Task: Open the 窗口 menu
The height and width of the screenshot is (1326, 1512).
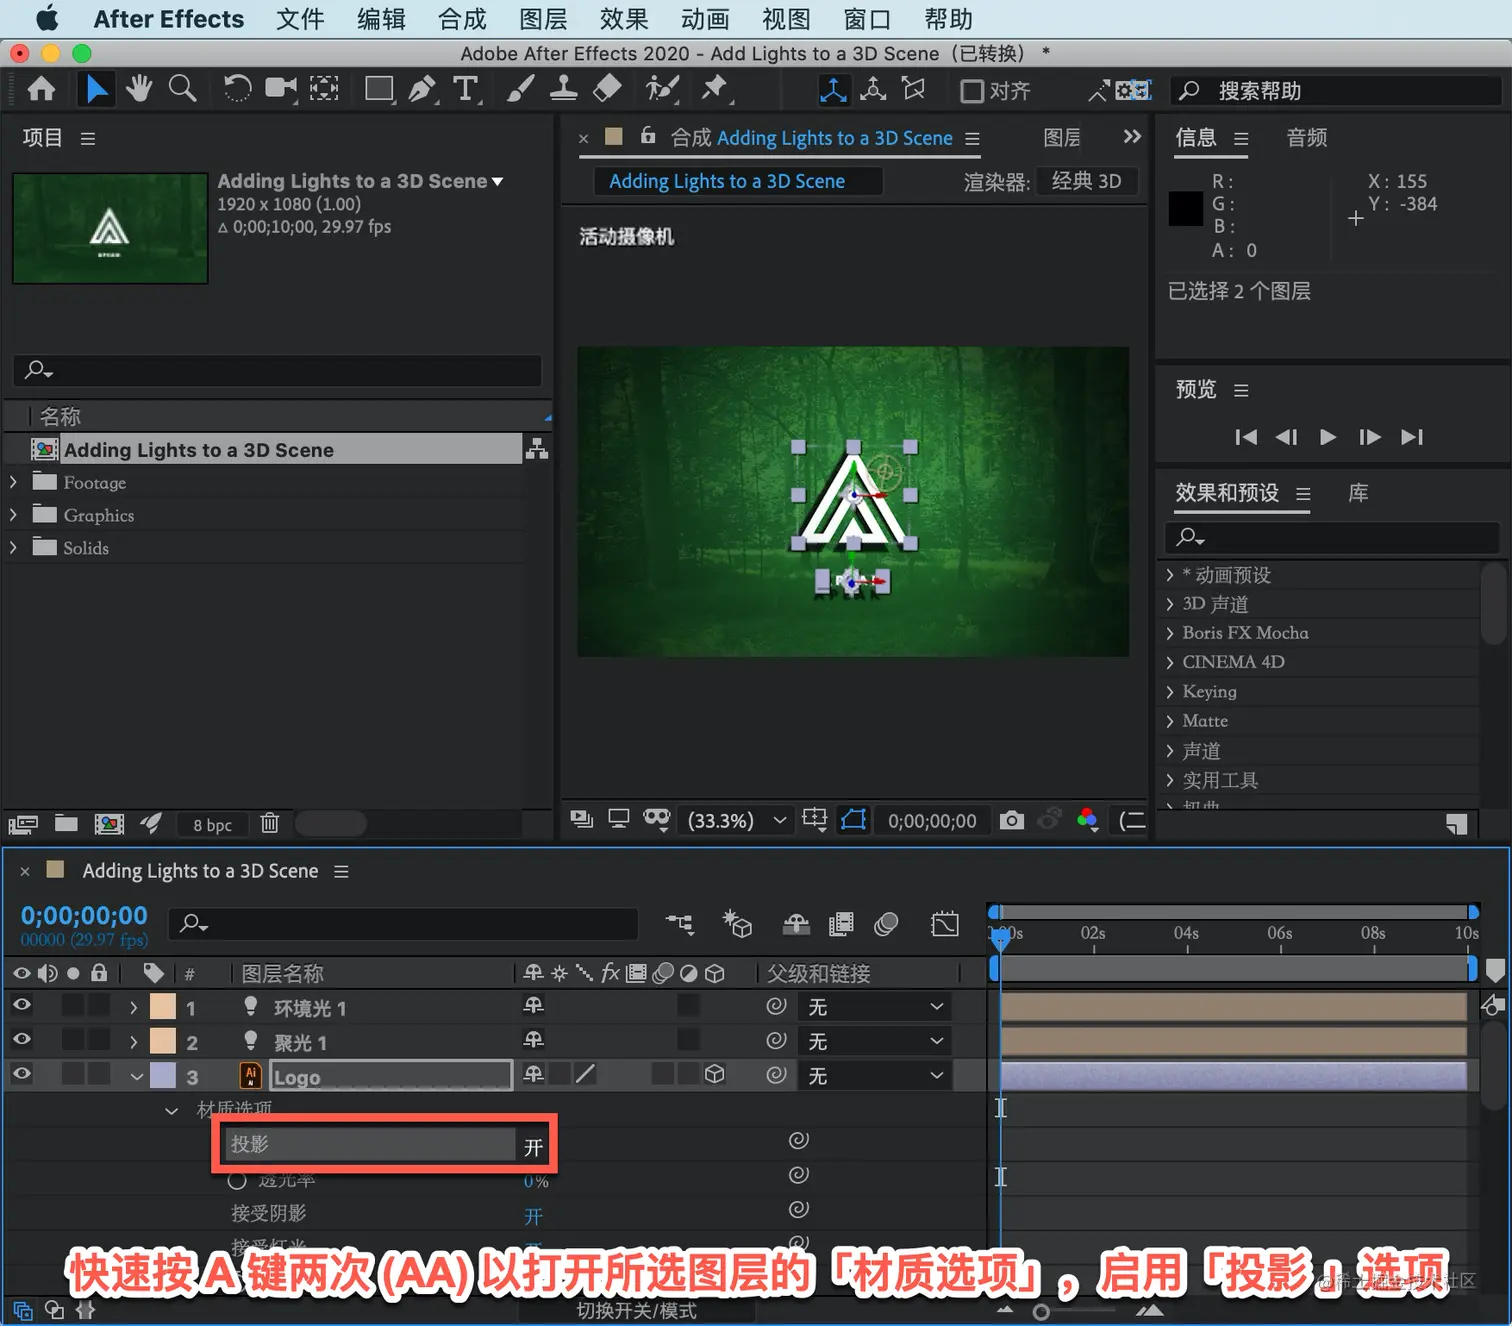Action: pos(867,19)
